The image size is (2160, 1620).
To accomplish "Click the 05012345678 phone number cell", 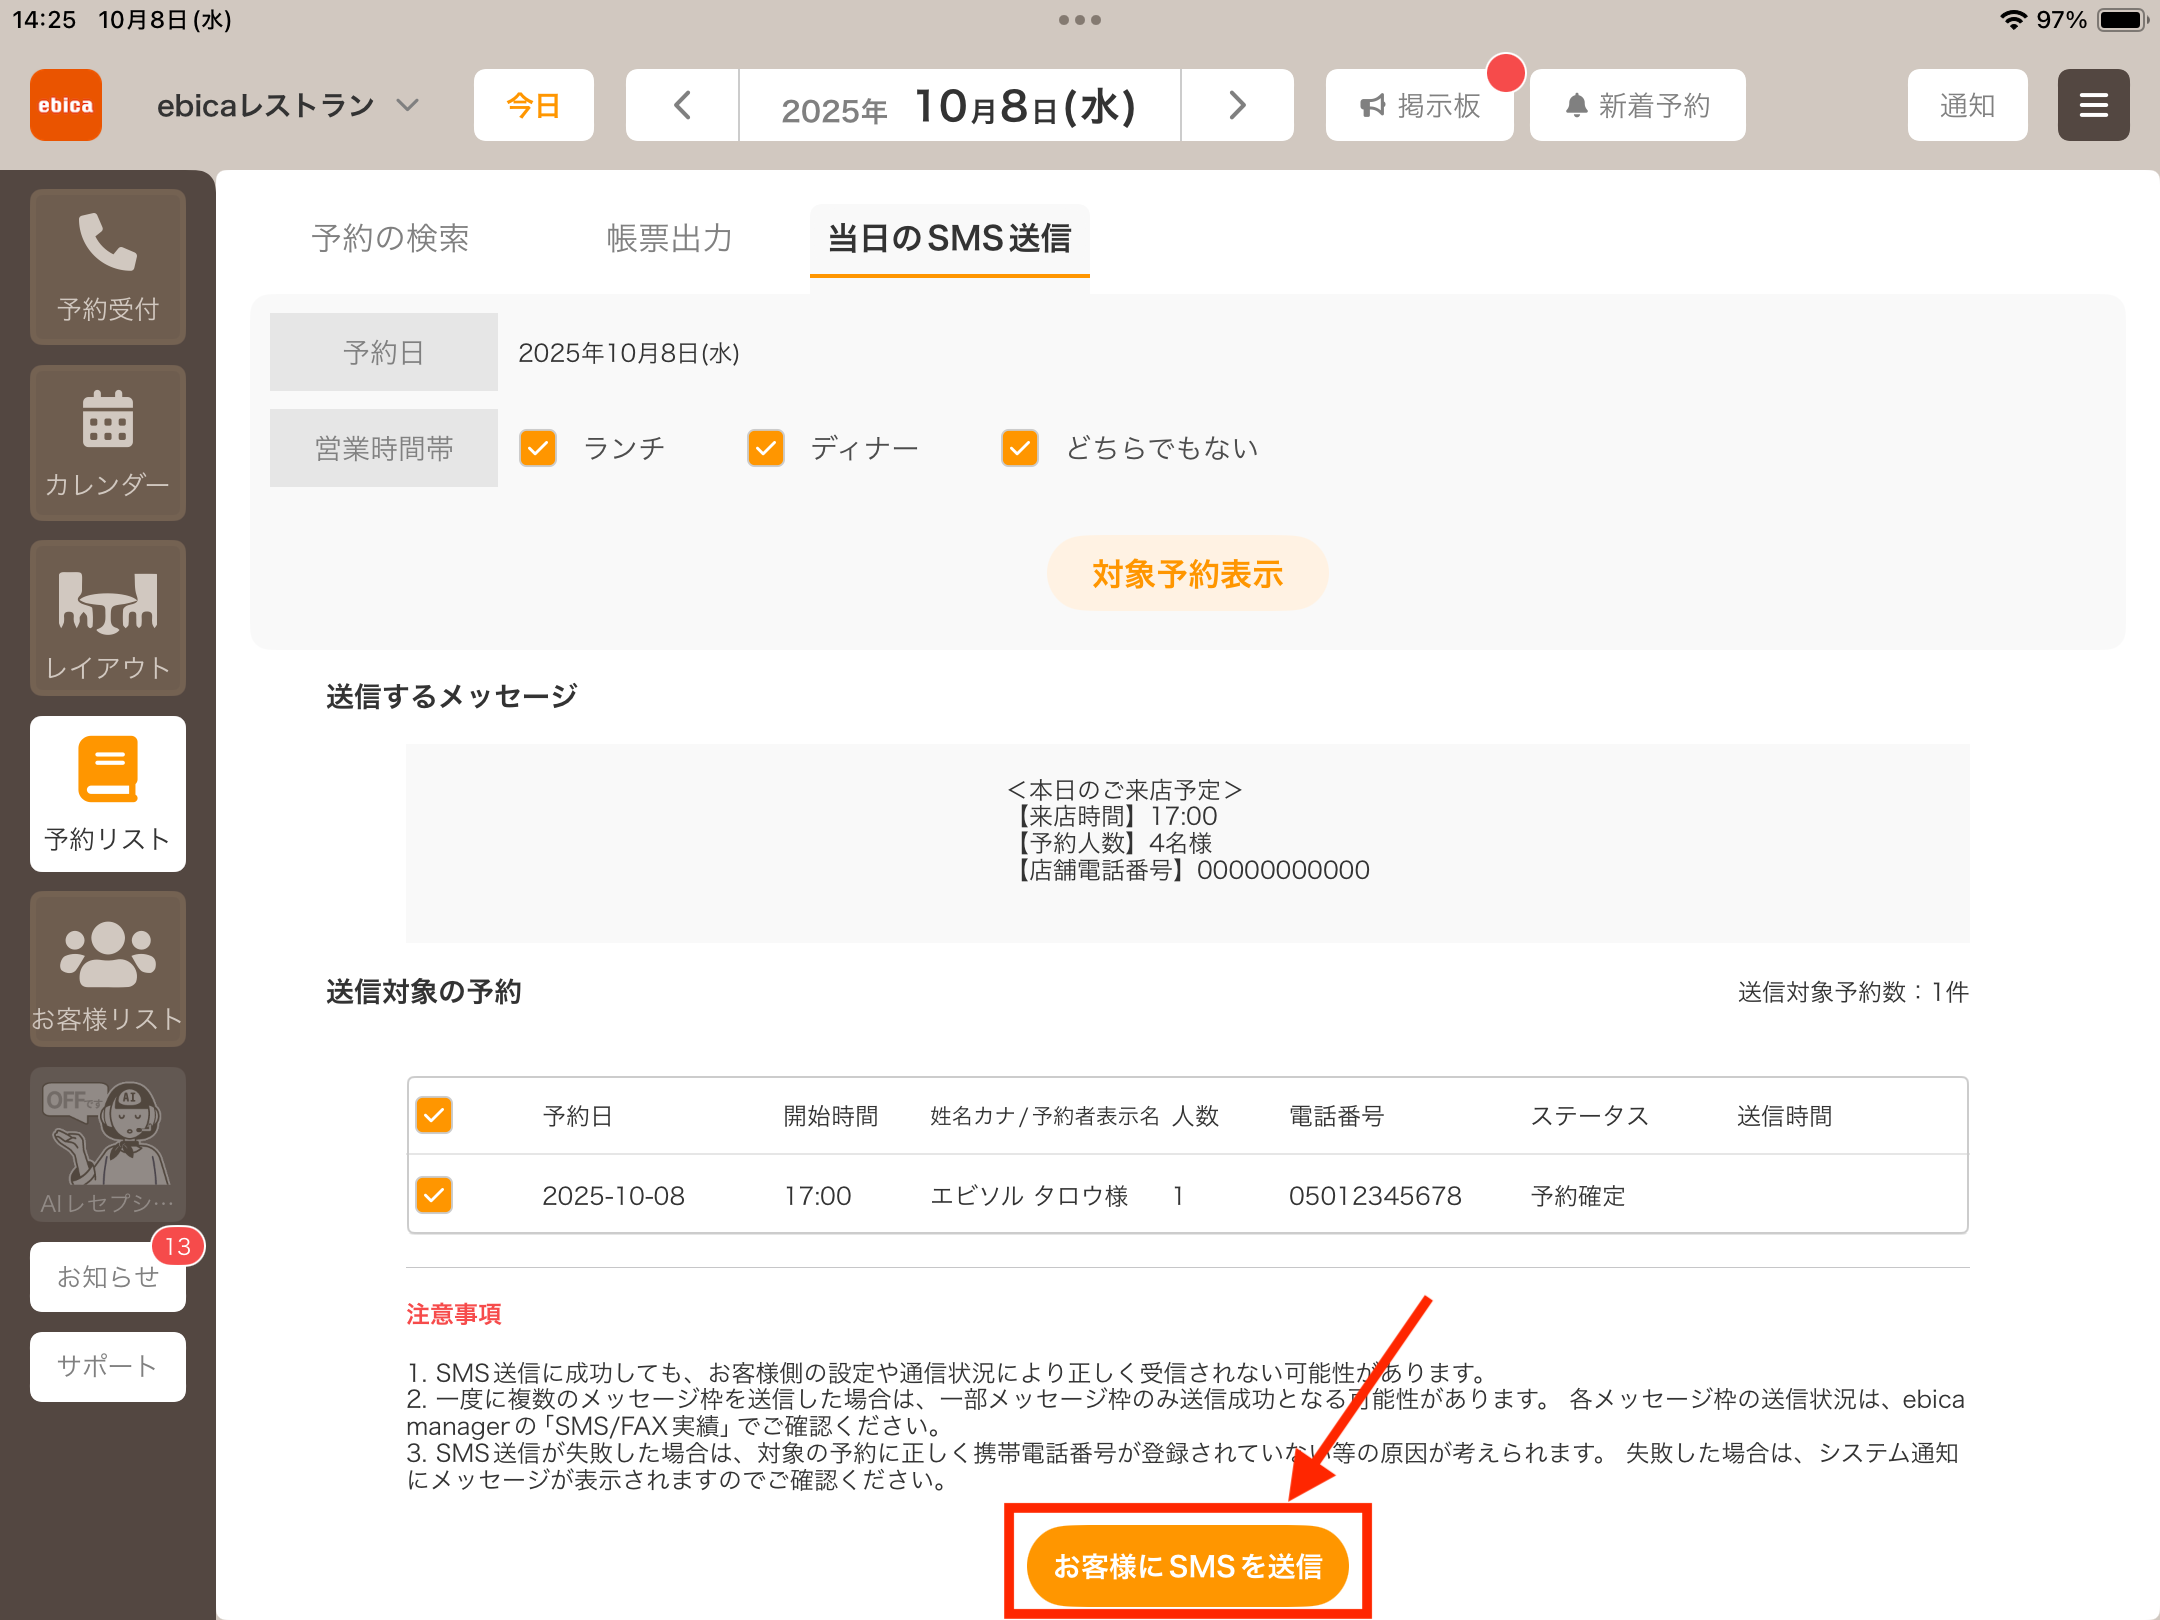I will (1375, 1196).
